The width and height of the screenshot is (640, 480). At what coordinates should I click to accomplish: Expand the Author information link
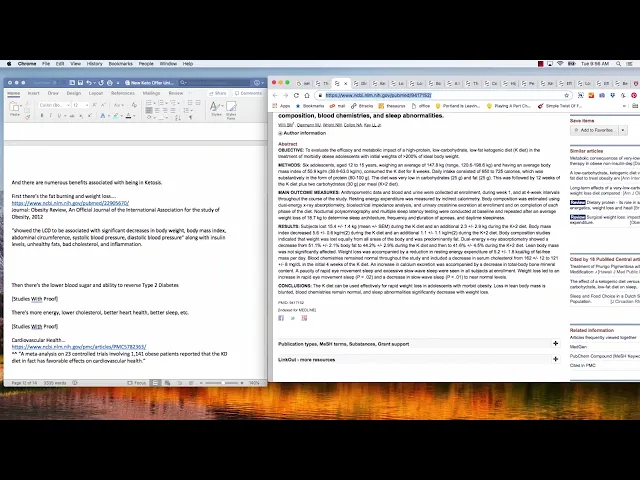302,133
